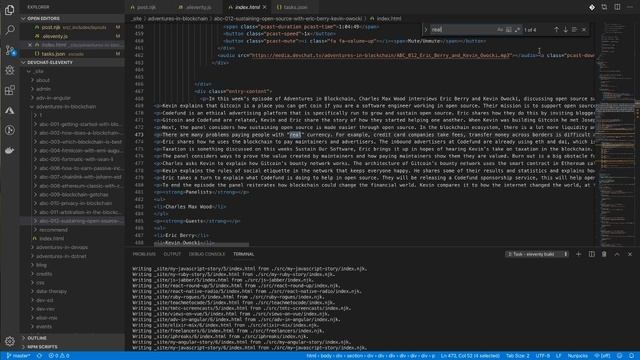The image size is (640, 360).
Task: Switch to the Output tab
Action: pyautogui.click(x=172, y=254)
